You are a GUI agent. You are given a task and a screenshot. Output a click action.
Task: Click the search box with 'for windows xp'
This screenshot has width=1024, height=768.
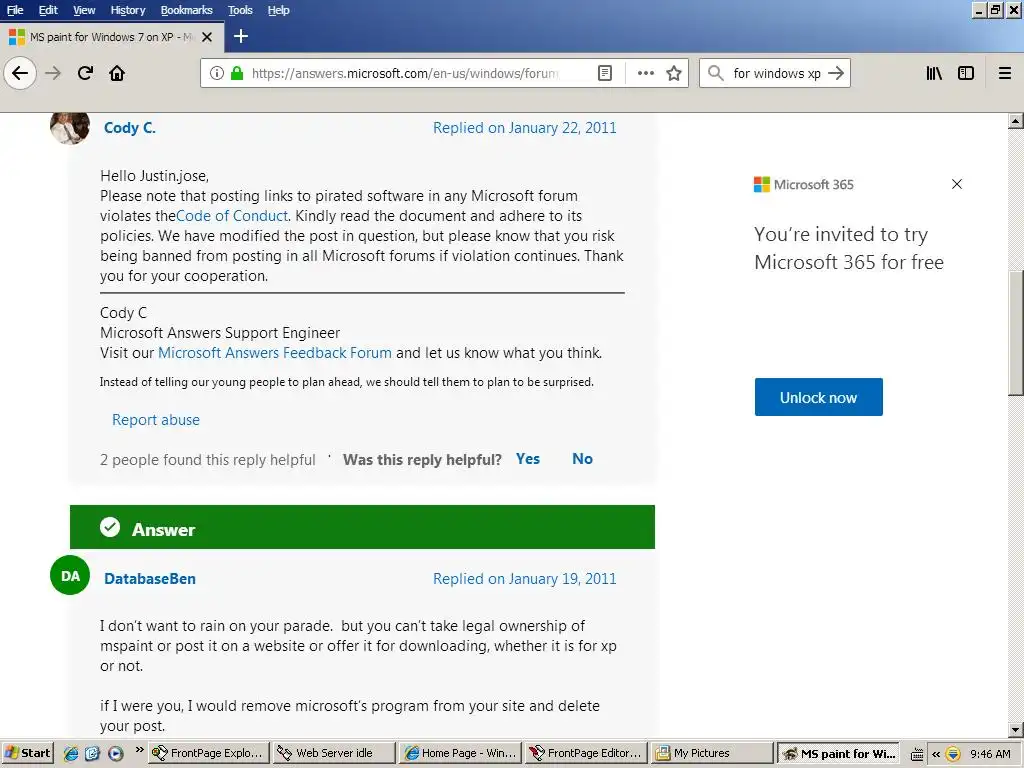point(776,73)
